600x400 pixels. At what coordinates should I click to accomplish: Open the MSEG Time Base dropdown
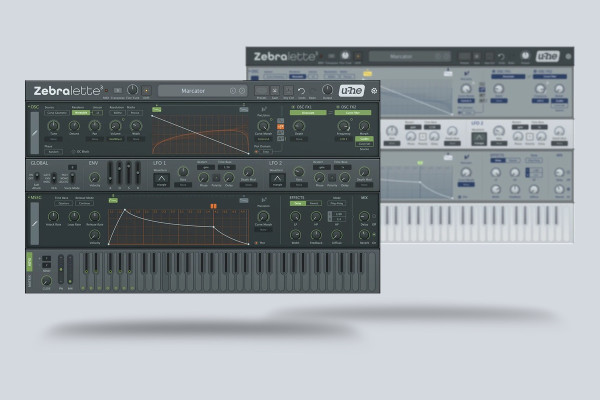64,203
